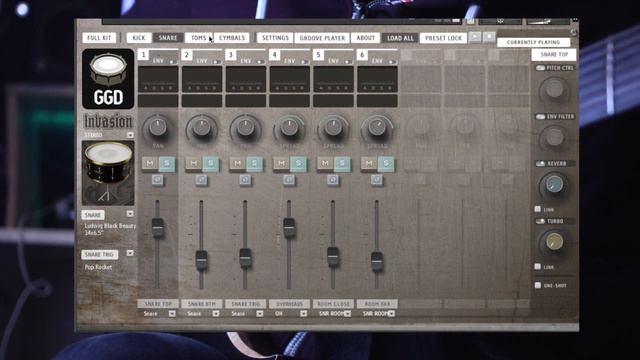Click the stop button beside Preset Lock
Screen dimensions: 640x360
pyautogui.click(x=489, y=37)
